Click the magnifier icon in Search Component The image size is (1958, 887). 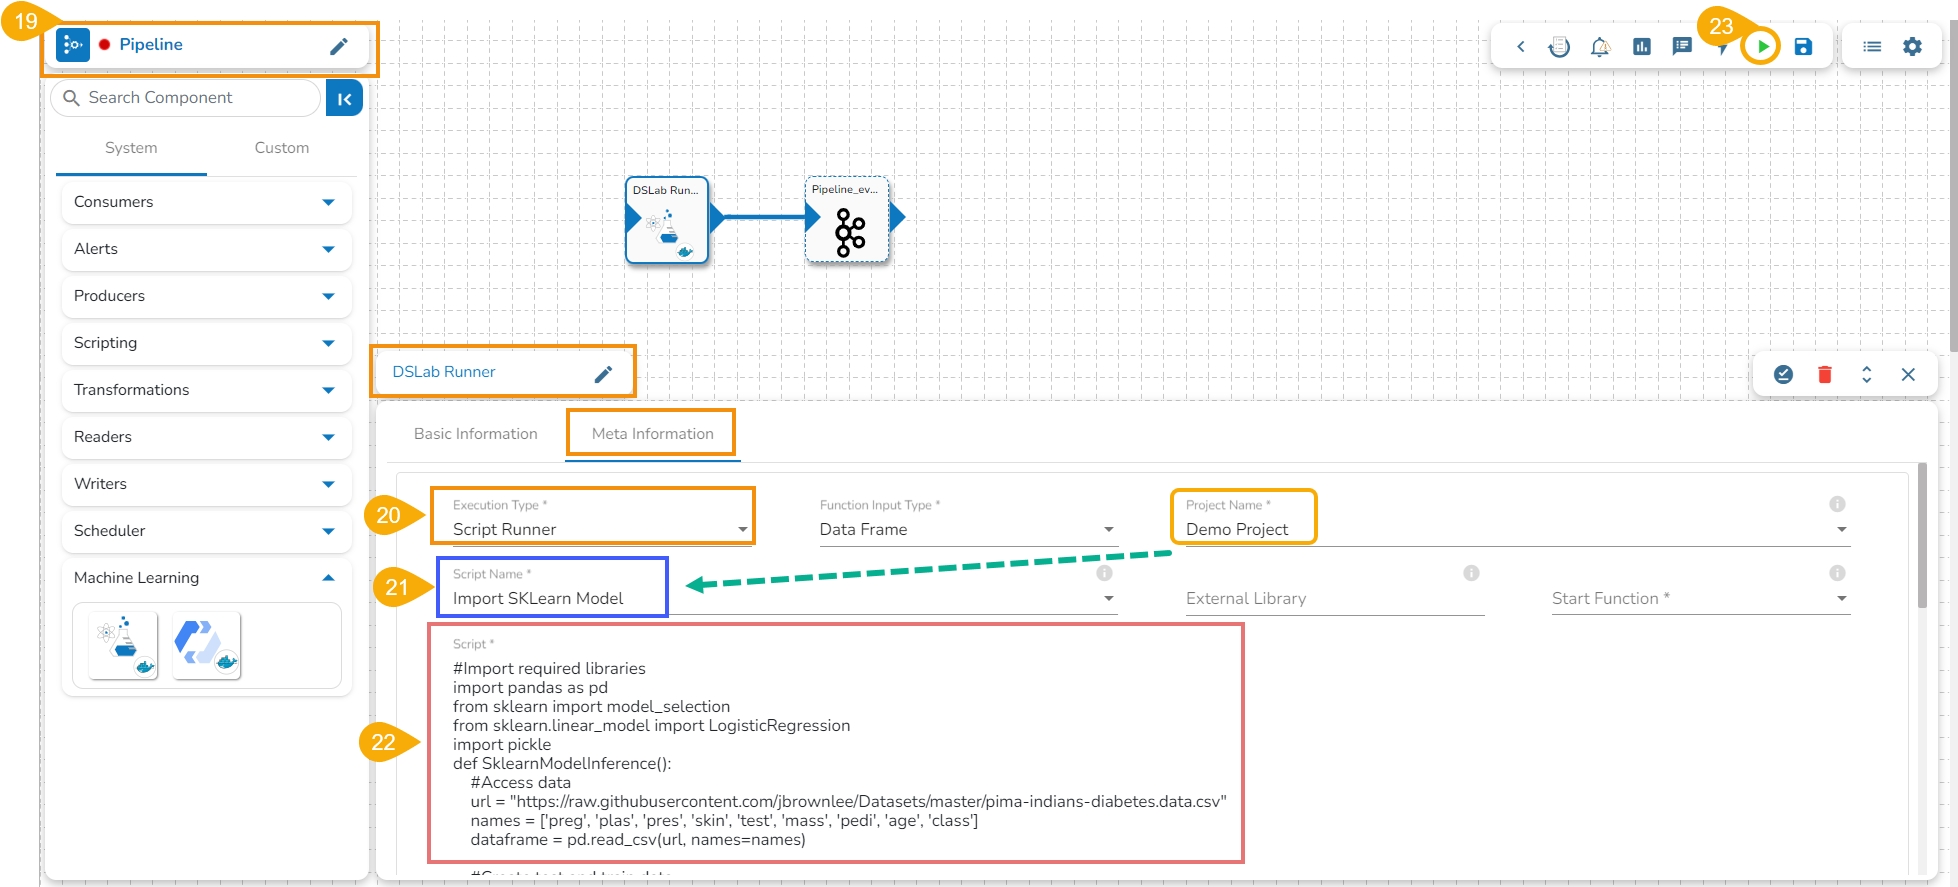pos(71,98)
